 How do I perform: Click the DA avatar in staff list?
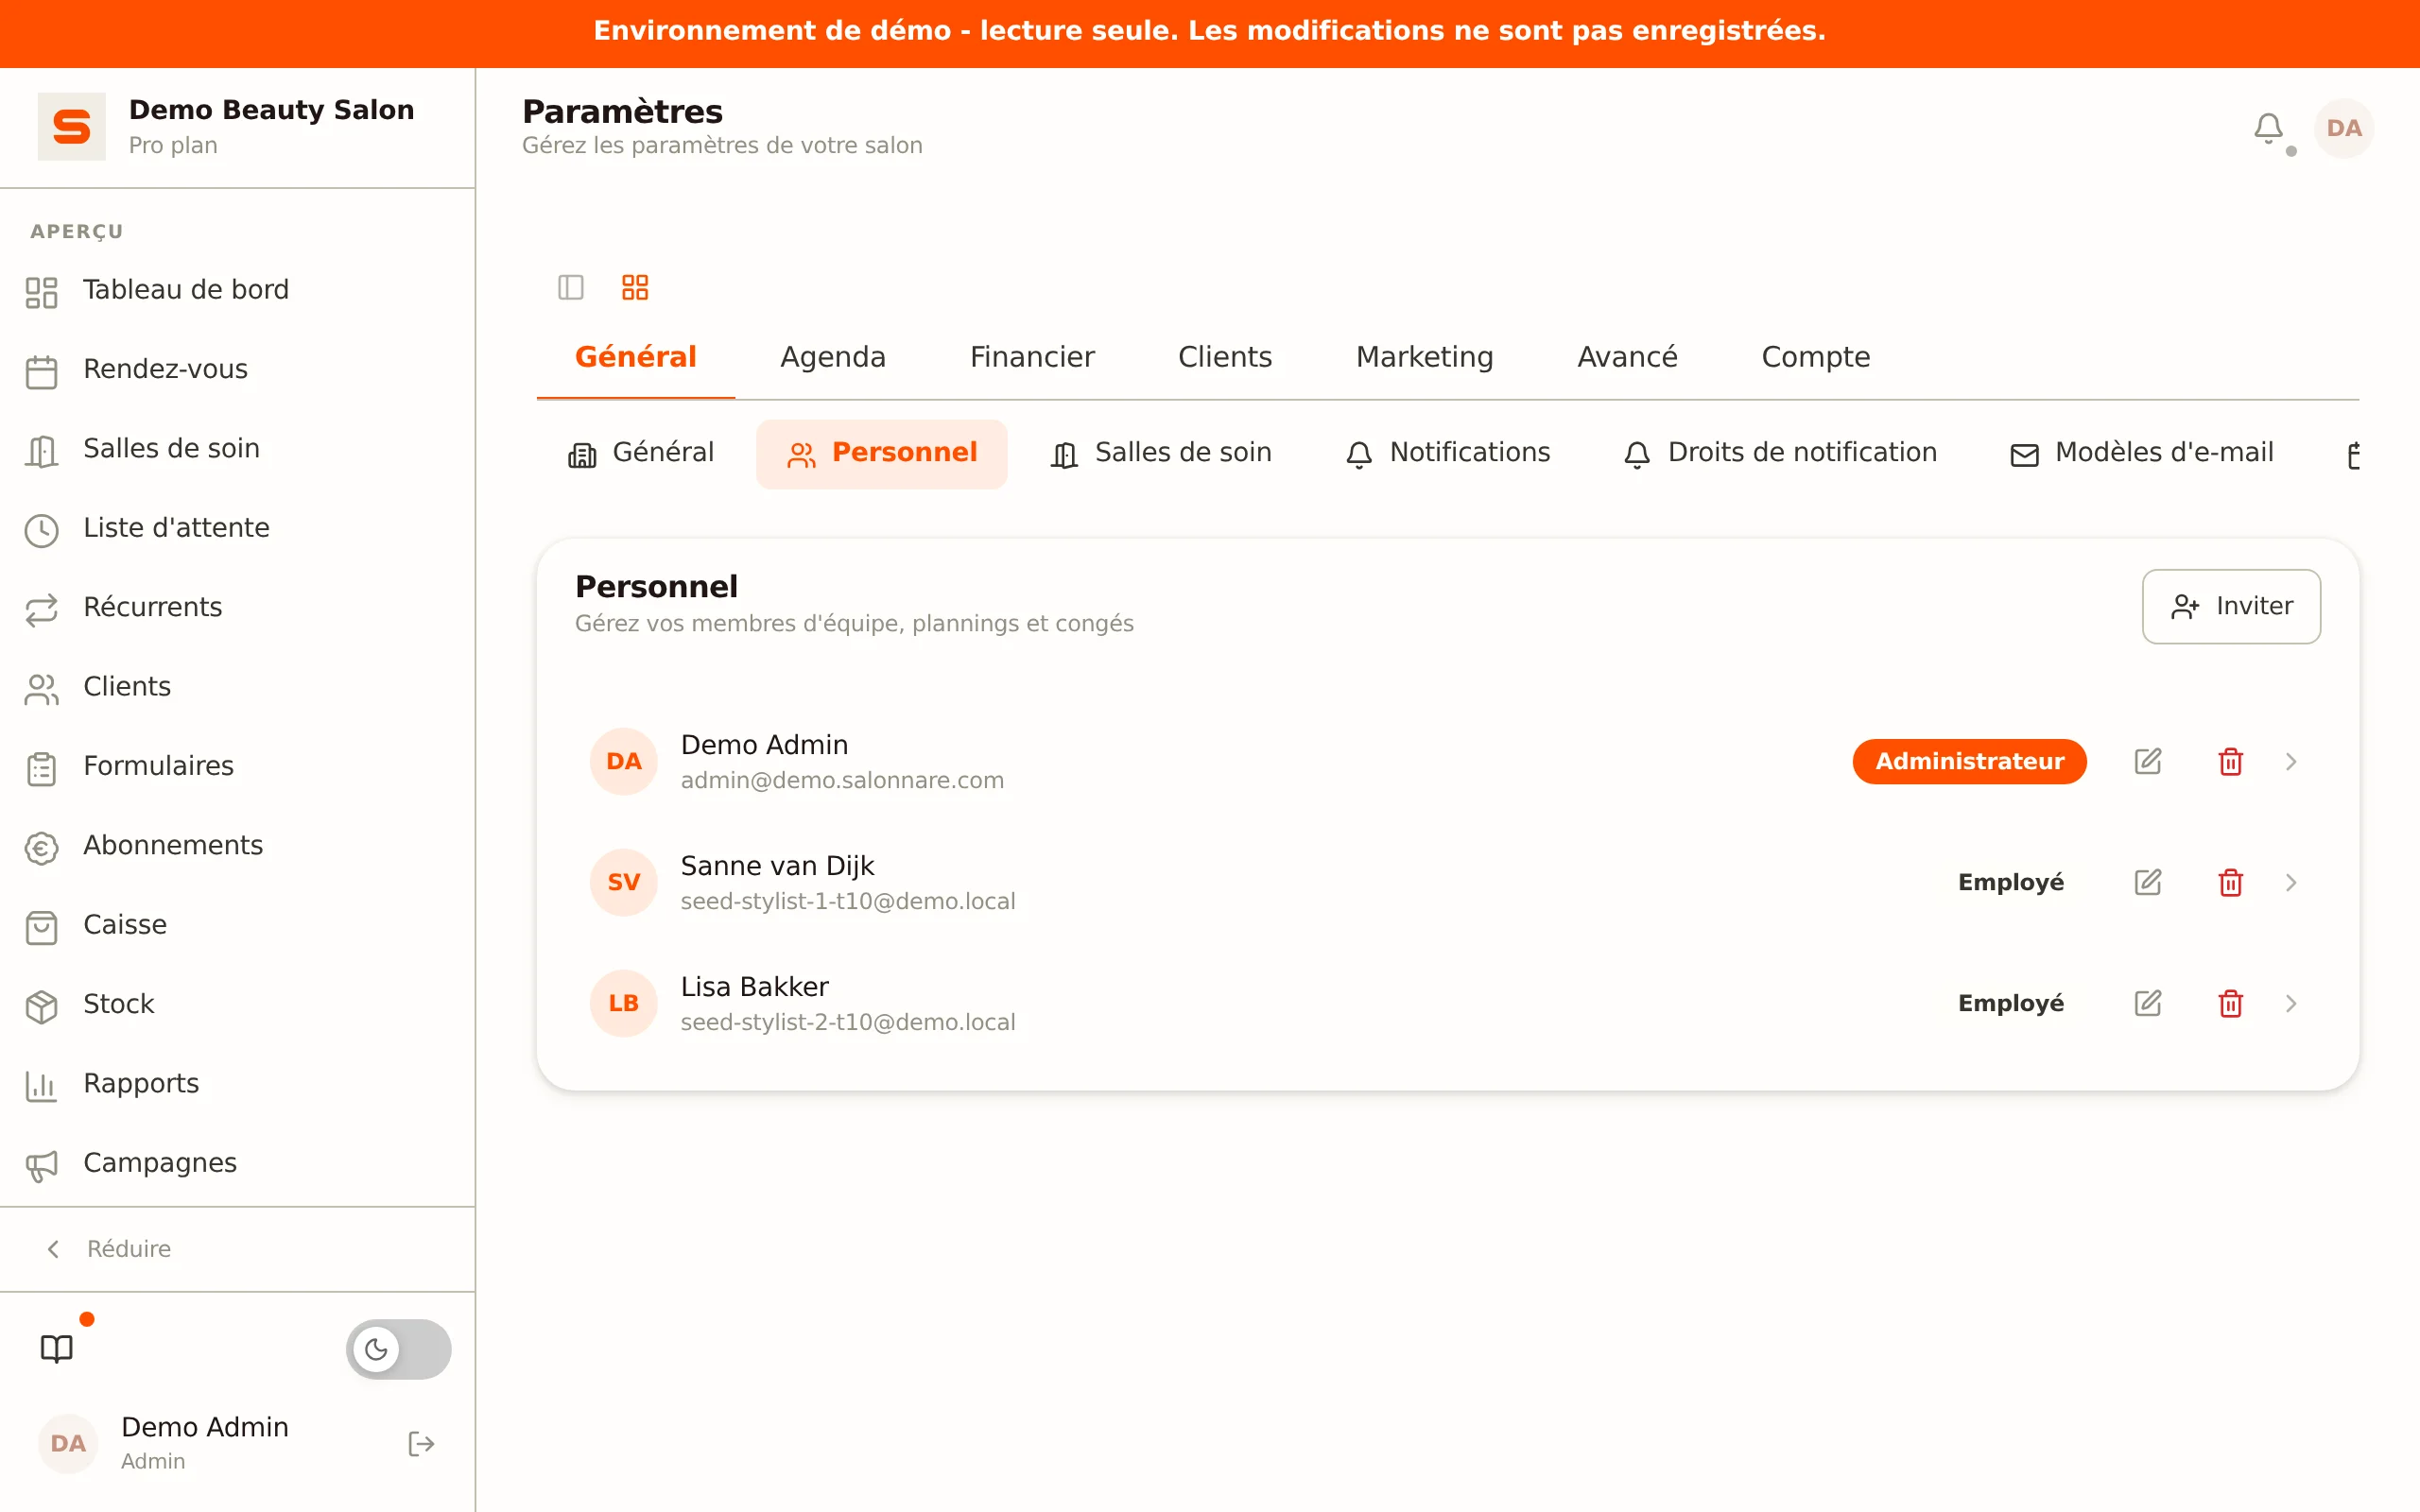(x=624, y=762)
